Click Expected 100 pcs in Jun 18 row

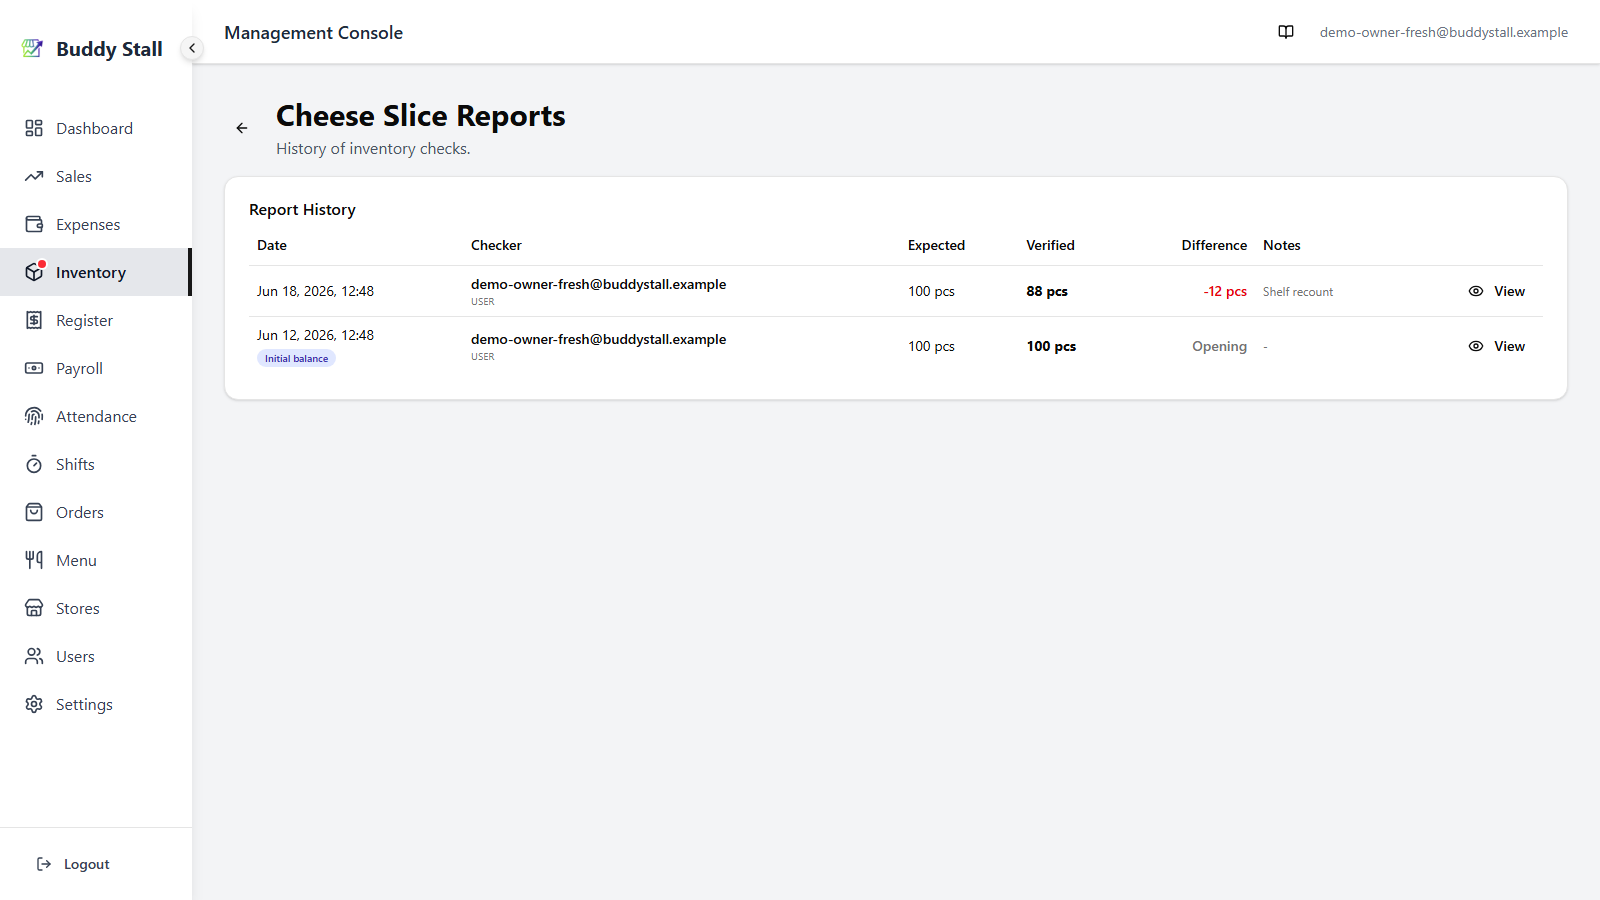tap(931, 291)
